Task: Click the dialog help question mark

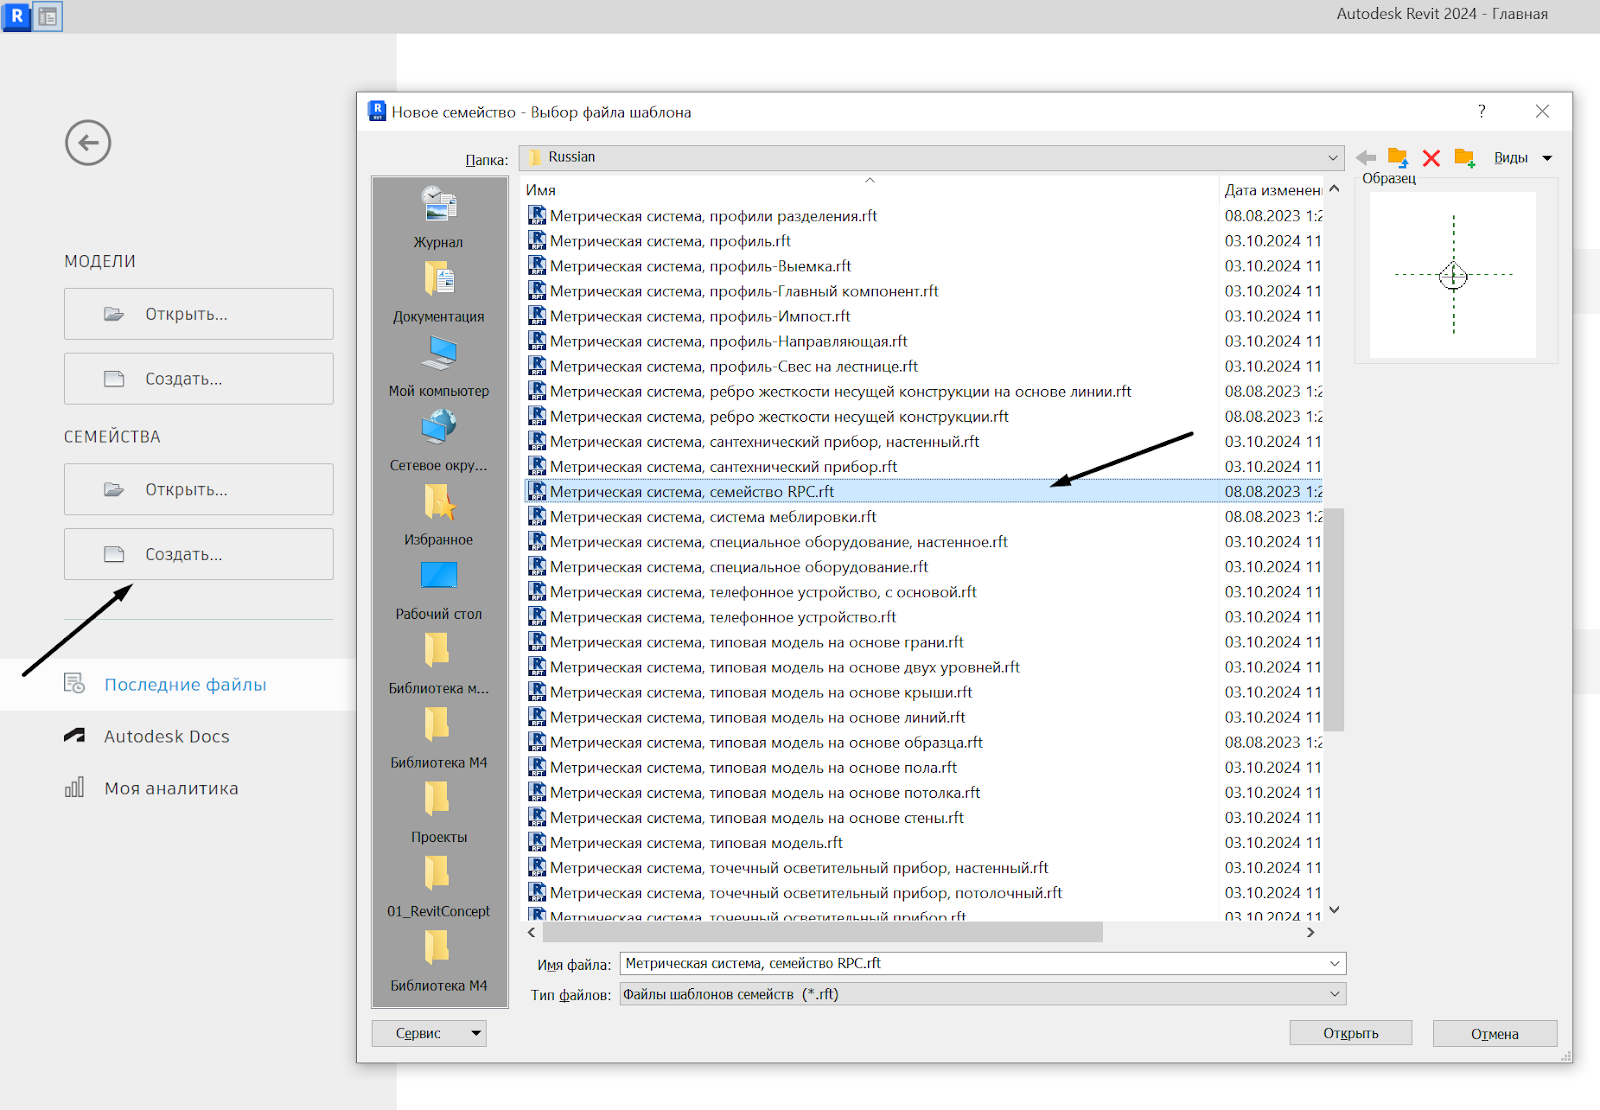Action: [1482, 111]
